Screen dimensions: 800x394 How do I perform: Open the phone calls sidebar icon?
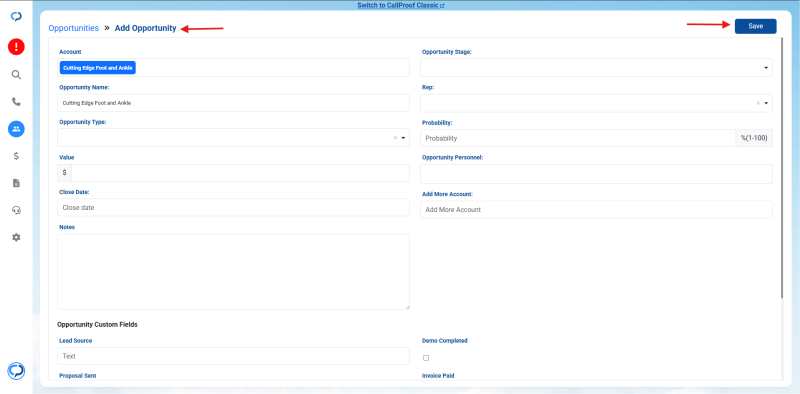click(16, 102)
